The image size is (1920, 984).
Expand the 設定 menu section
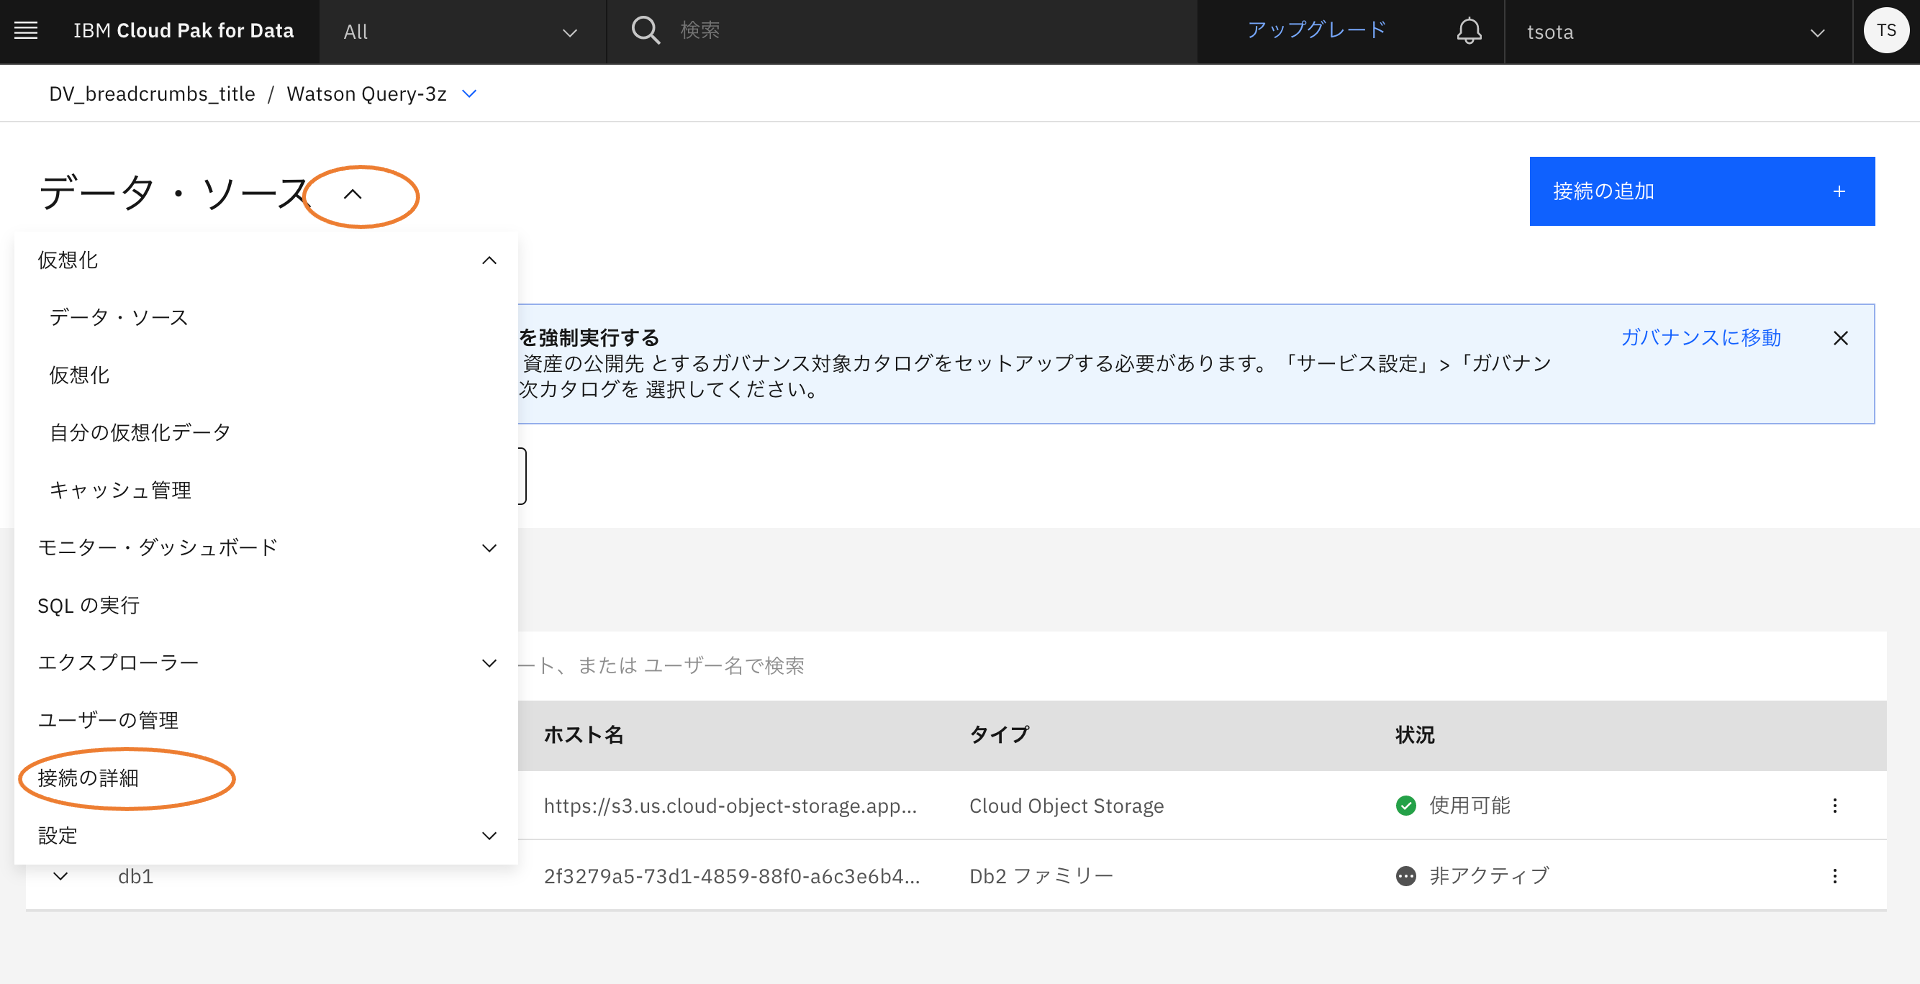[x=489, y=836]
